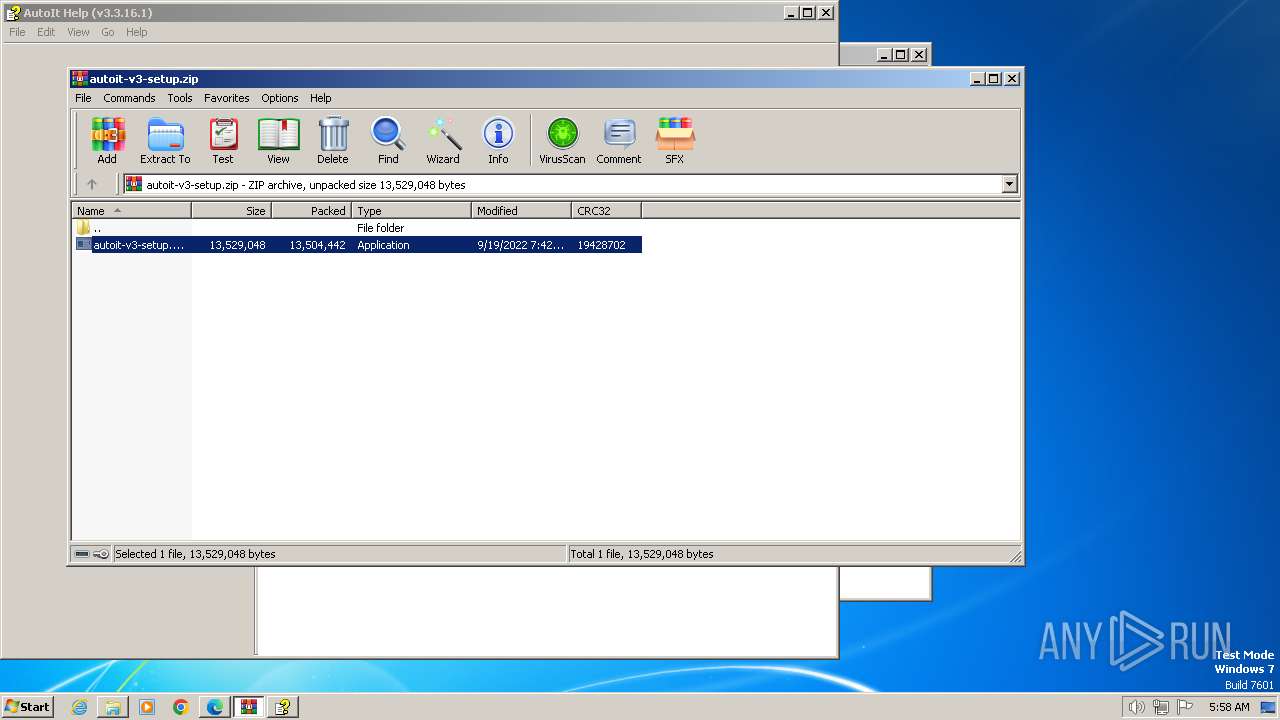
Task: Open the file explorer taskbar icon
Action: [x=113, y=707]
